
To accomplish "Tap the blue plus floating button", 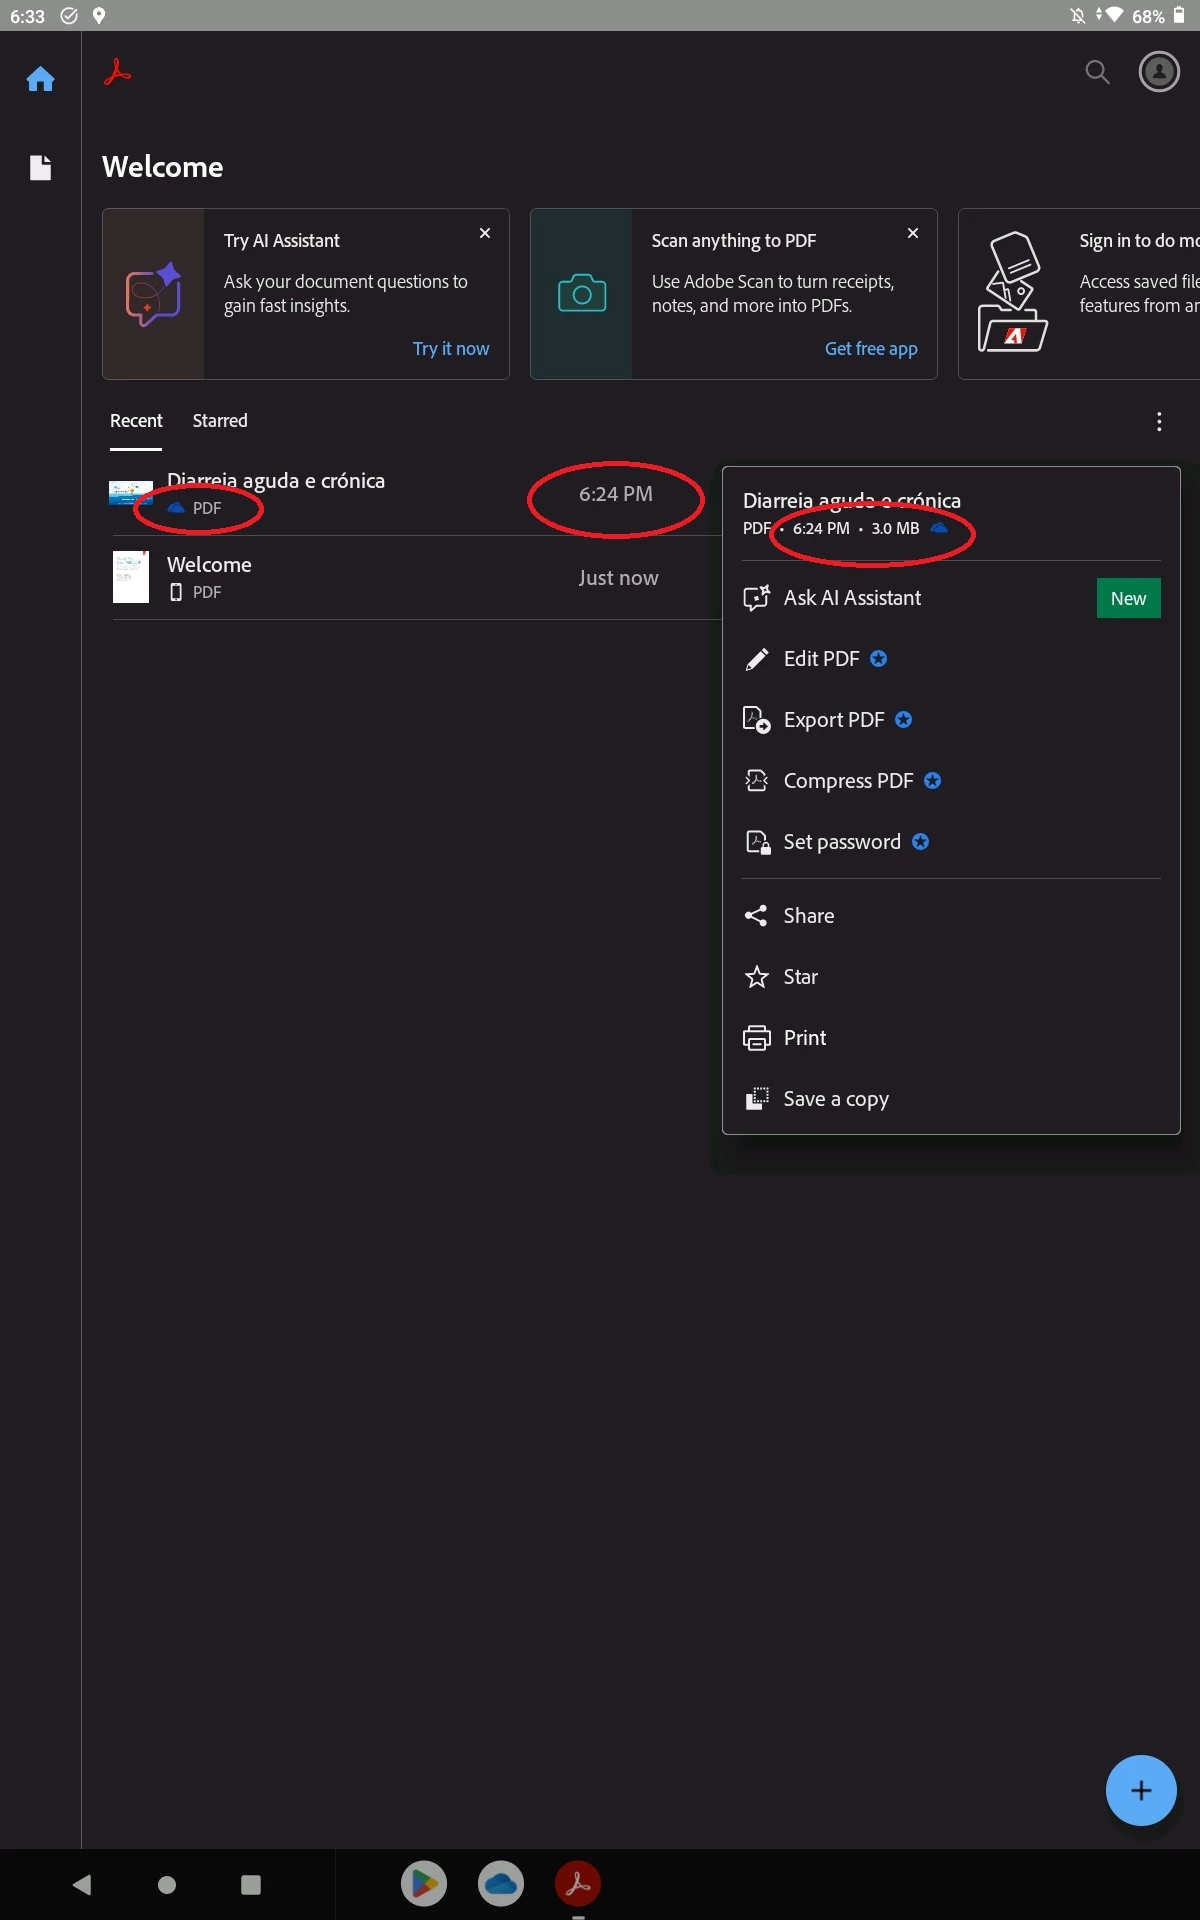I will tap(1141, 1791).
